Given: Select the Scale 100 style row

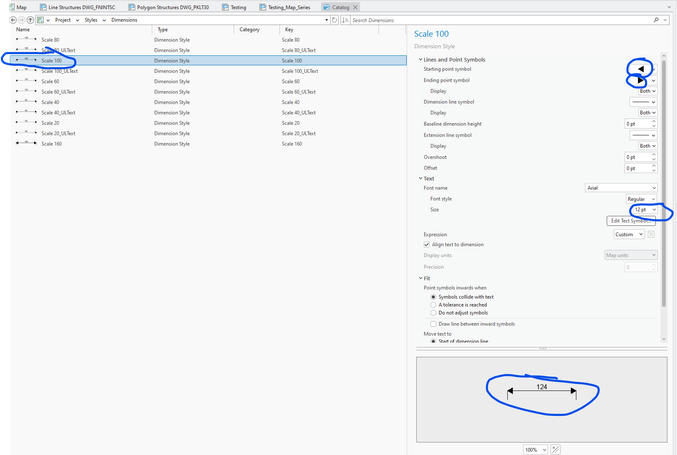Looking at the screenshot, I should click(x=209, y=60).
